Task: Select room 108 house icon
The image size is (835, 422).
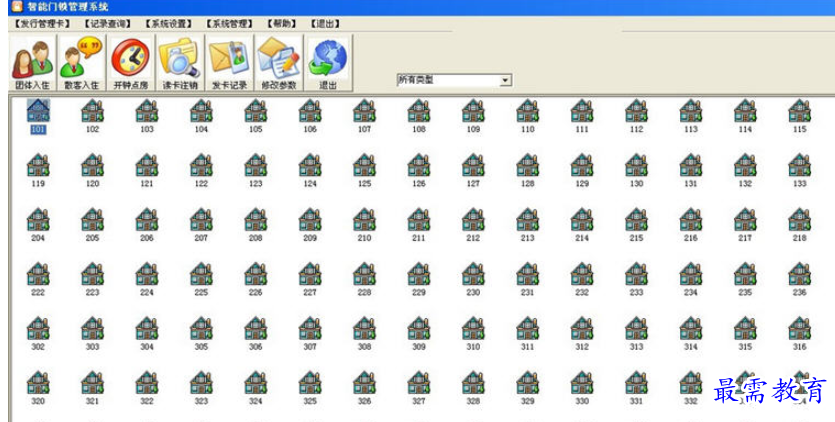Action: pyautogui.click(x=419, y=111)
